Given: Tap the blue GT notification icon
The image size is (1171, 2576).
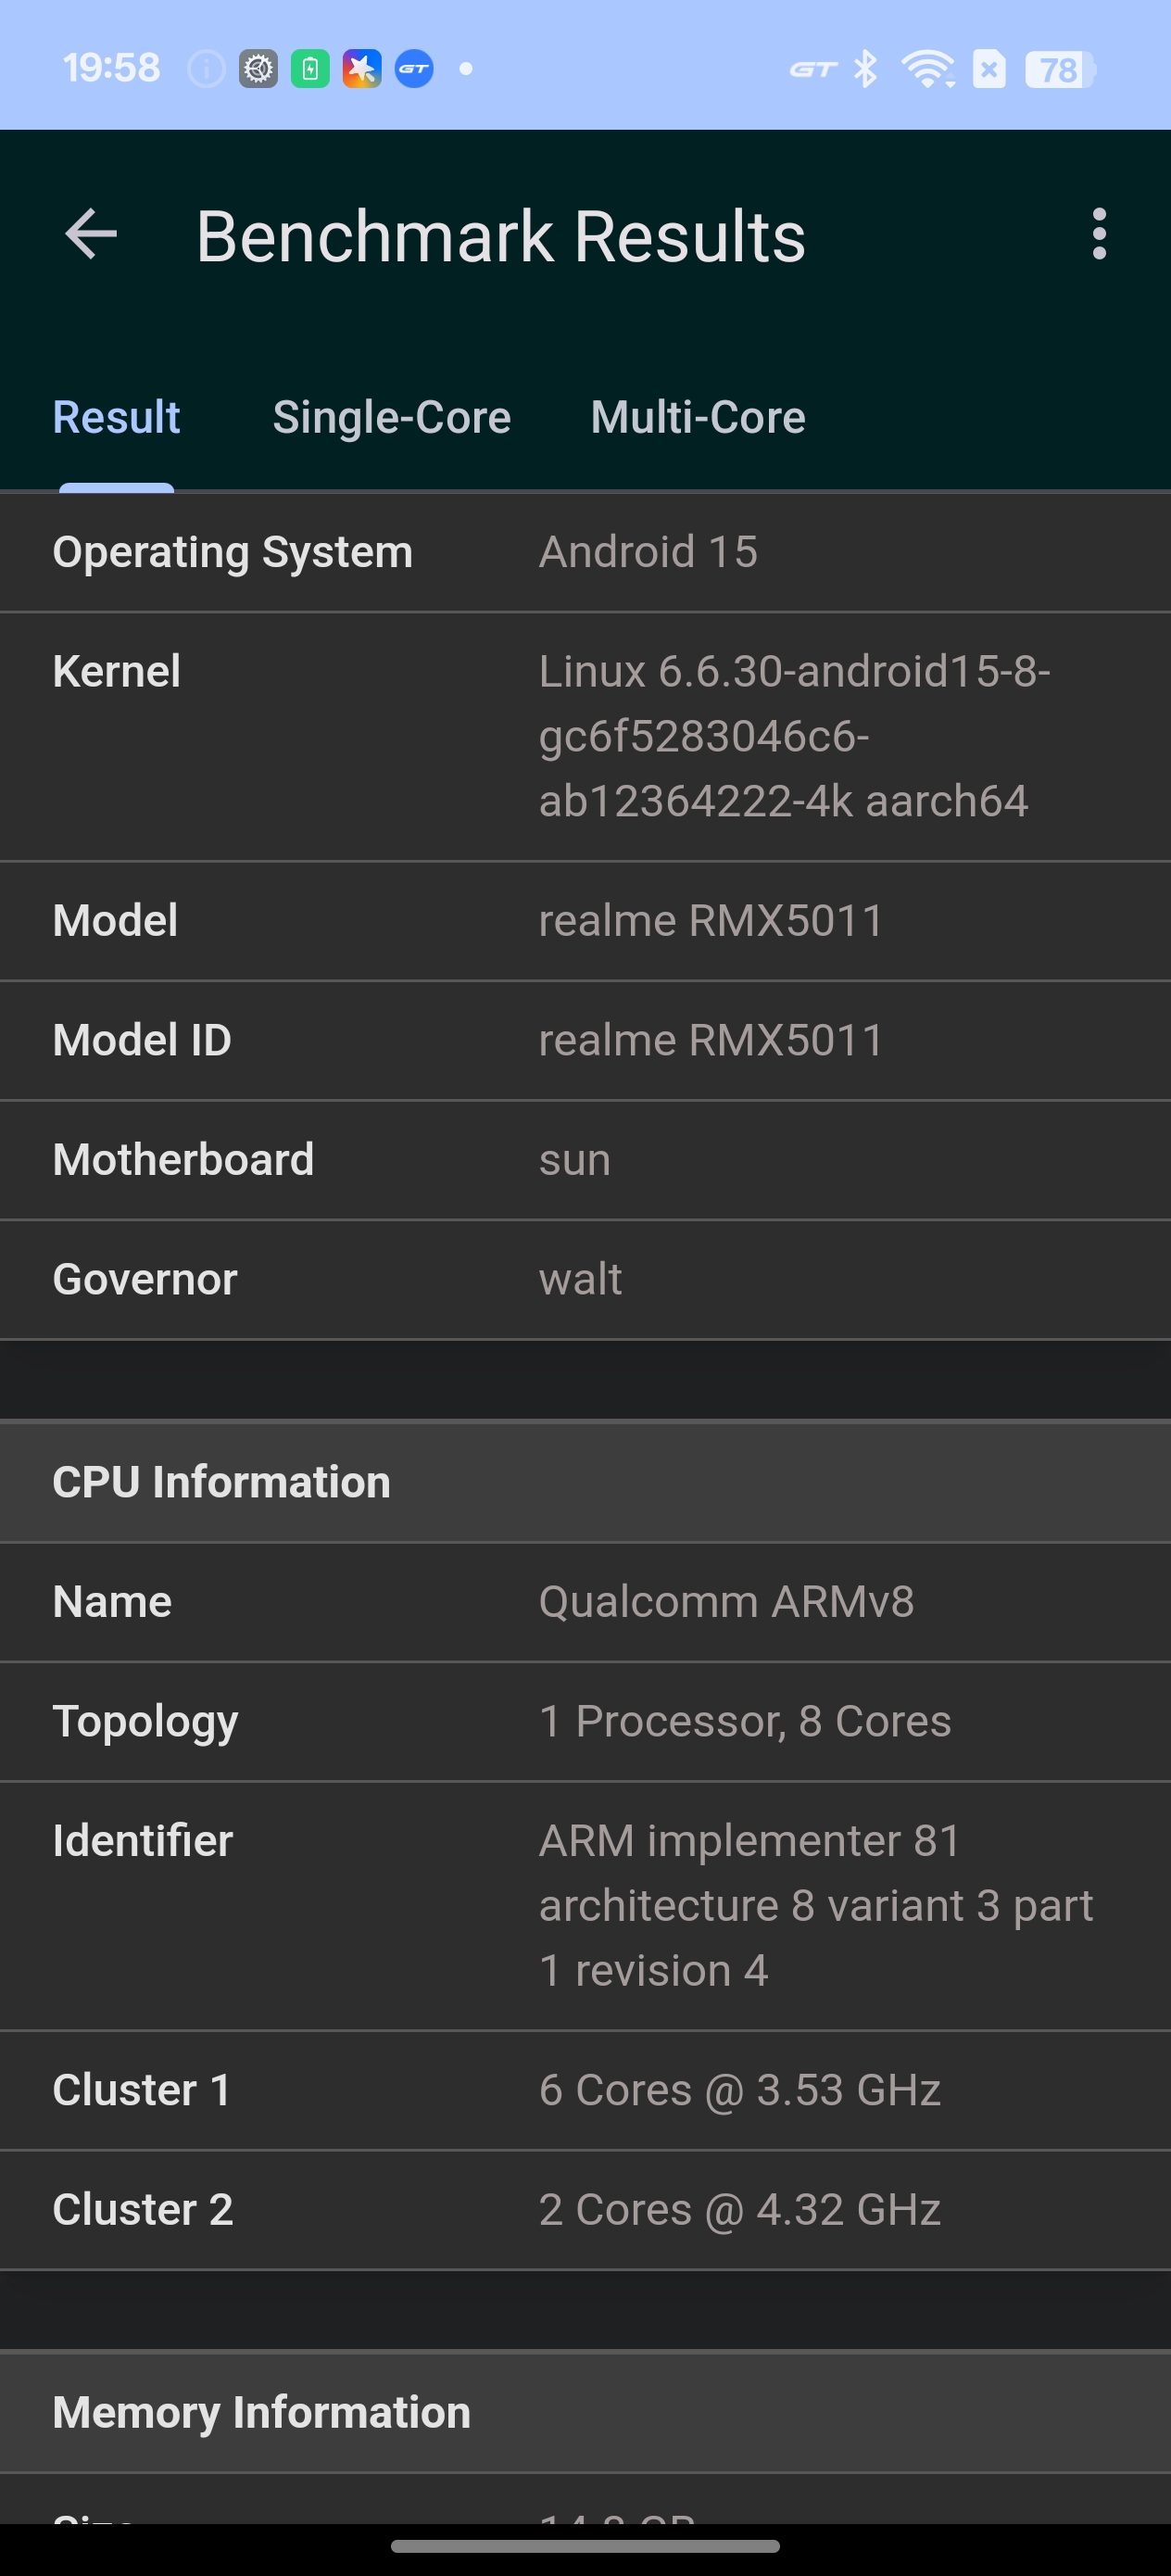Looking at the screenshot, I should coord(414,69).
